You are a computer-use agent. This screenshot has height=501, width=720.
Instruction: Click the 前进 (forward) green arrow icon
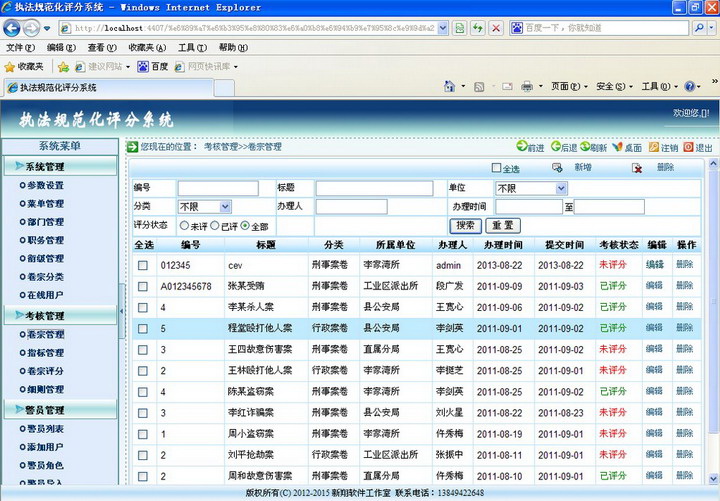521,147
